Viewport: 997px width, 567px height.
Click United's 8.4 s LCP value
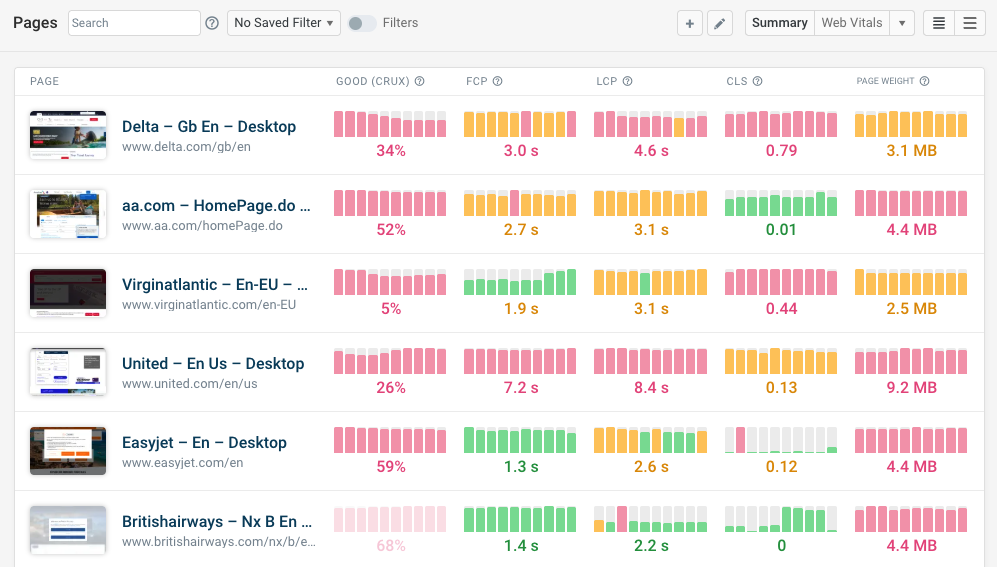[651, 388]
